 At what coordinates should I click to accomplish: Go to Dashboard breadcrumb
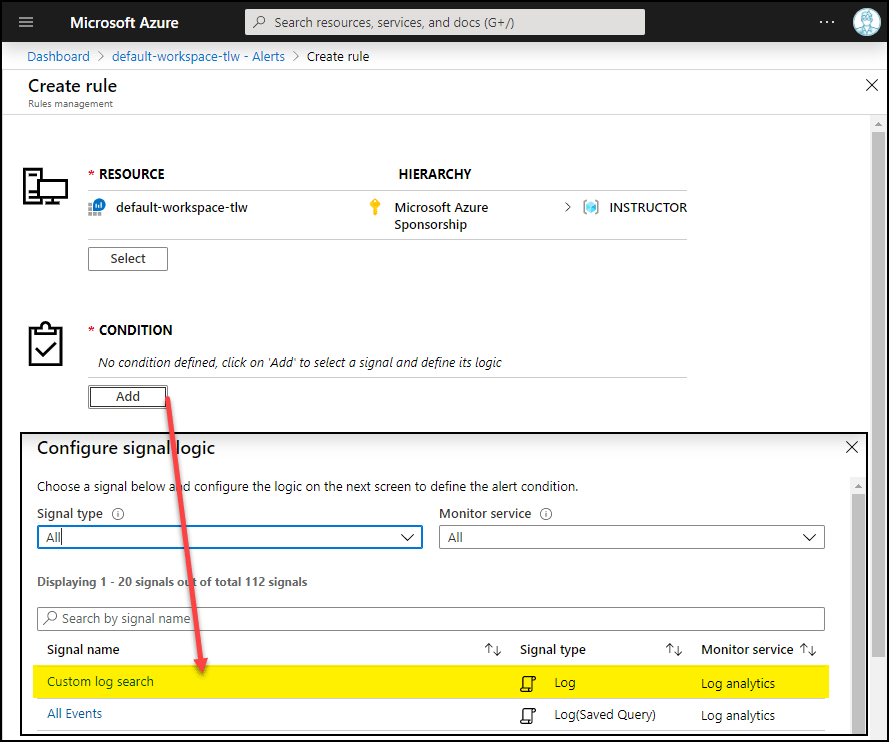[58, 57]
